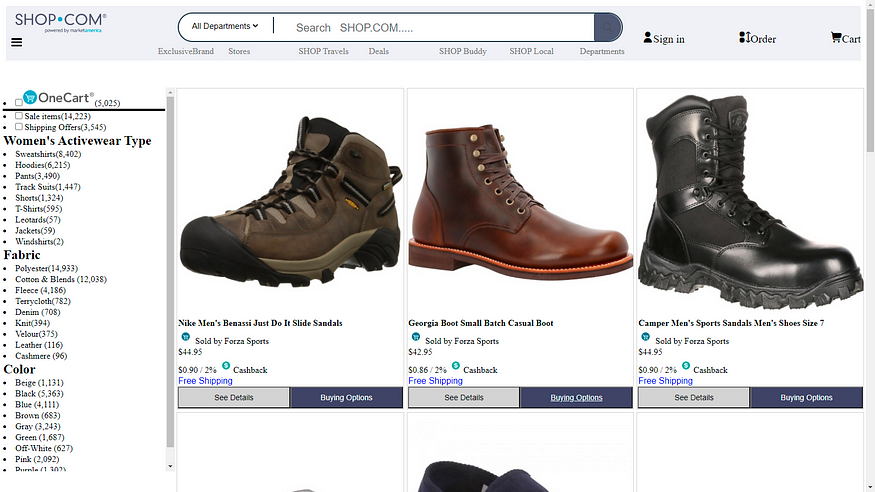Open the Departments menu item
875x492 pixels.
(x=602, y=51)
